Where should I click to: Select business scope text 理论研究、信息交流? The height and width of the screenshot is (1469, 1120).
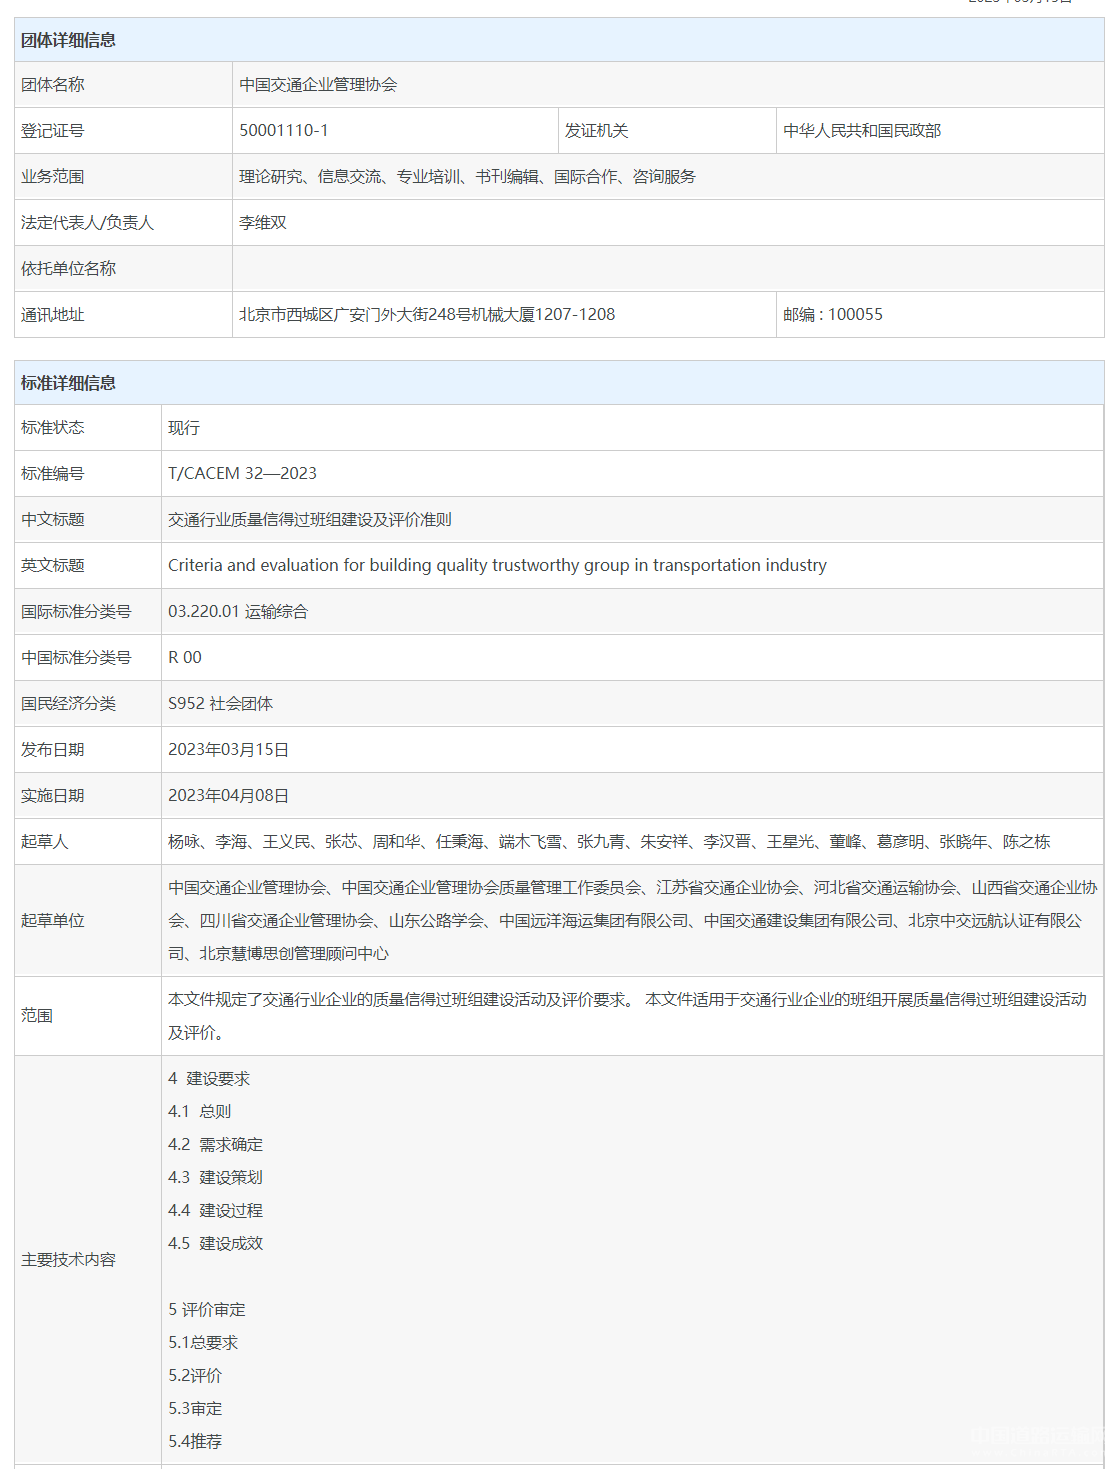467,177
